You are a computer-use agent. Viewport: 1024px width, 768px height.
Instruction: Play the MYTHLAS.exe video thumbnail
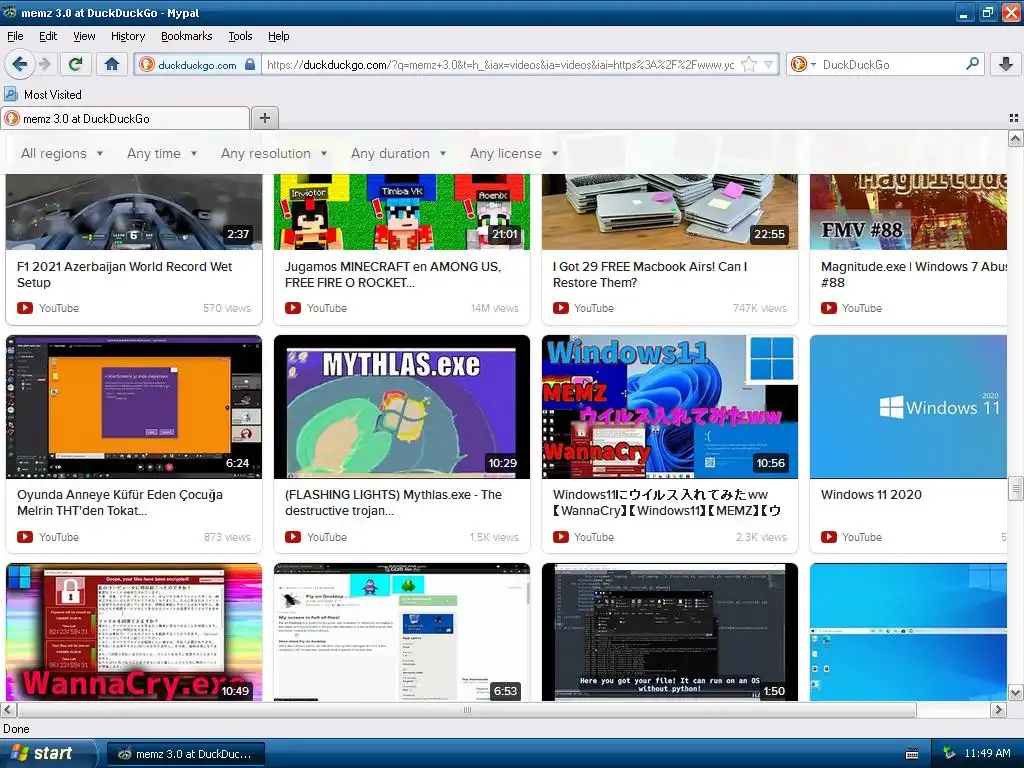(402, 407)
